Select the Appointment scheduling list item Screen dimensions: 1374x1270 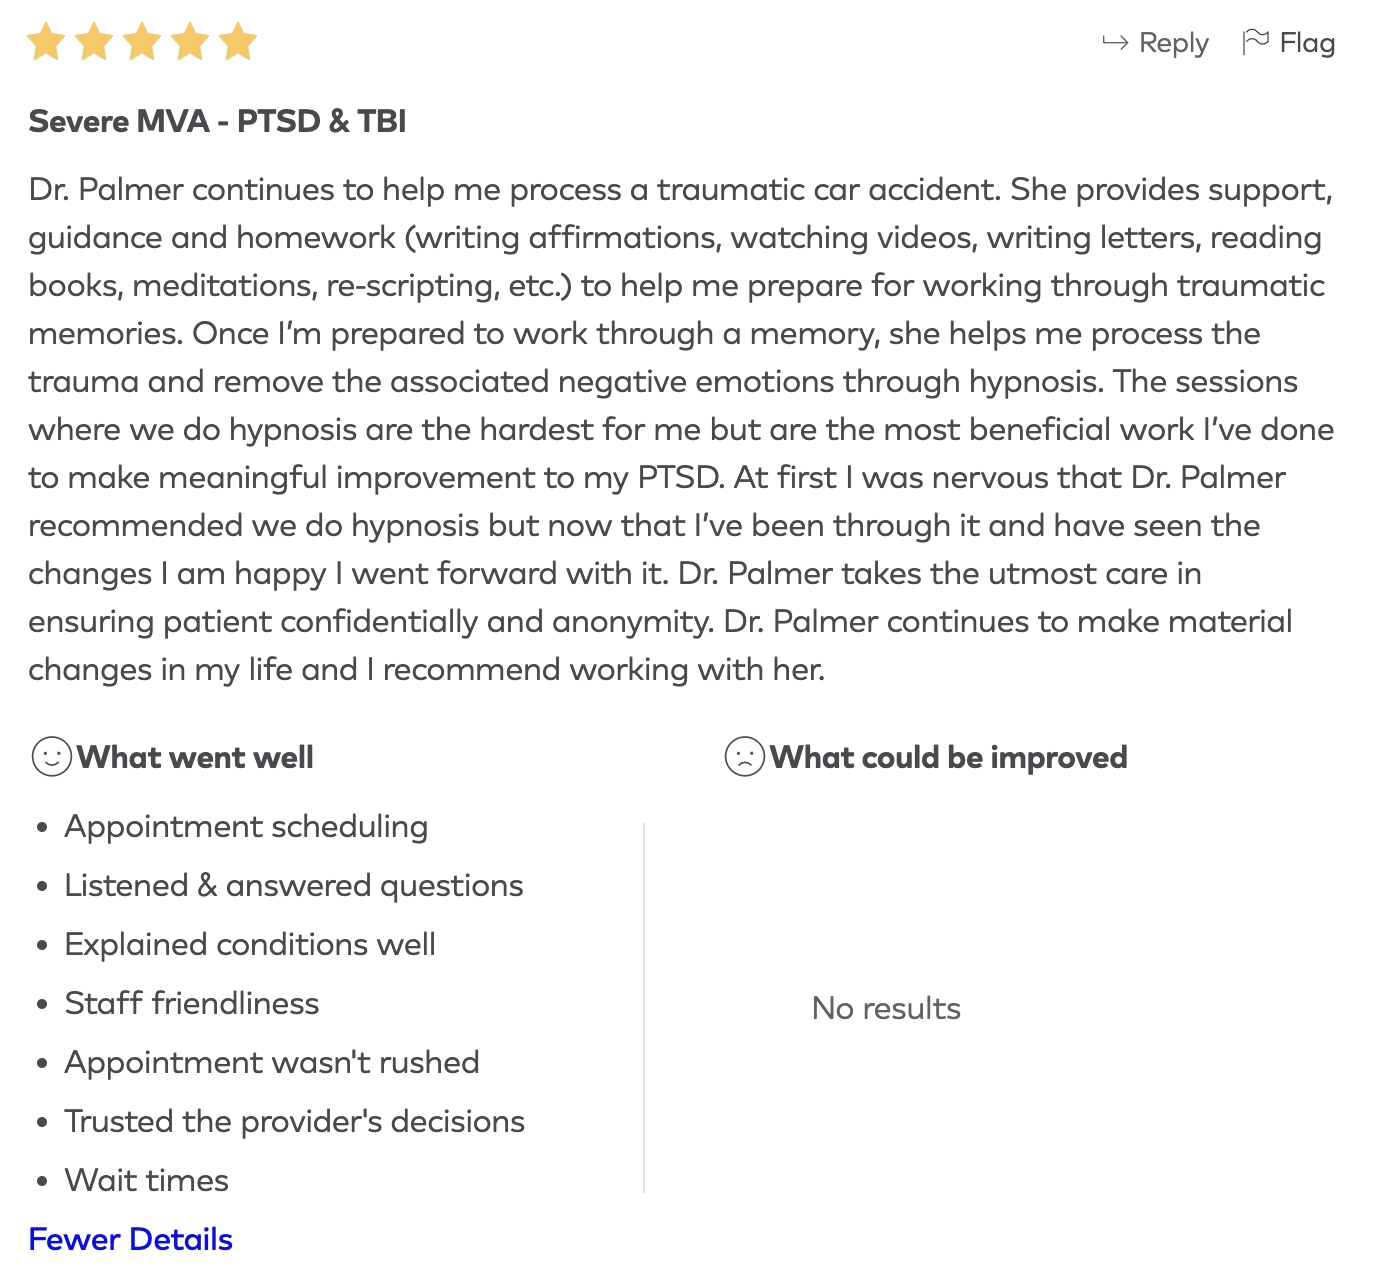[x=246, y=826]
